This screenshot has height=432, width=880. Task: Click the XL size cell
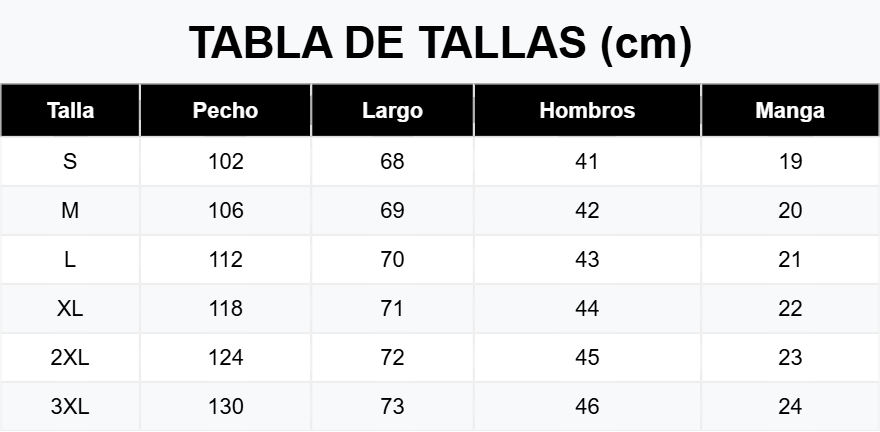pos(70,309)
